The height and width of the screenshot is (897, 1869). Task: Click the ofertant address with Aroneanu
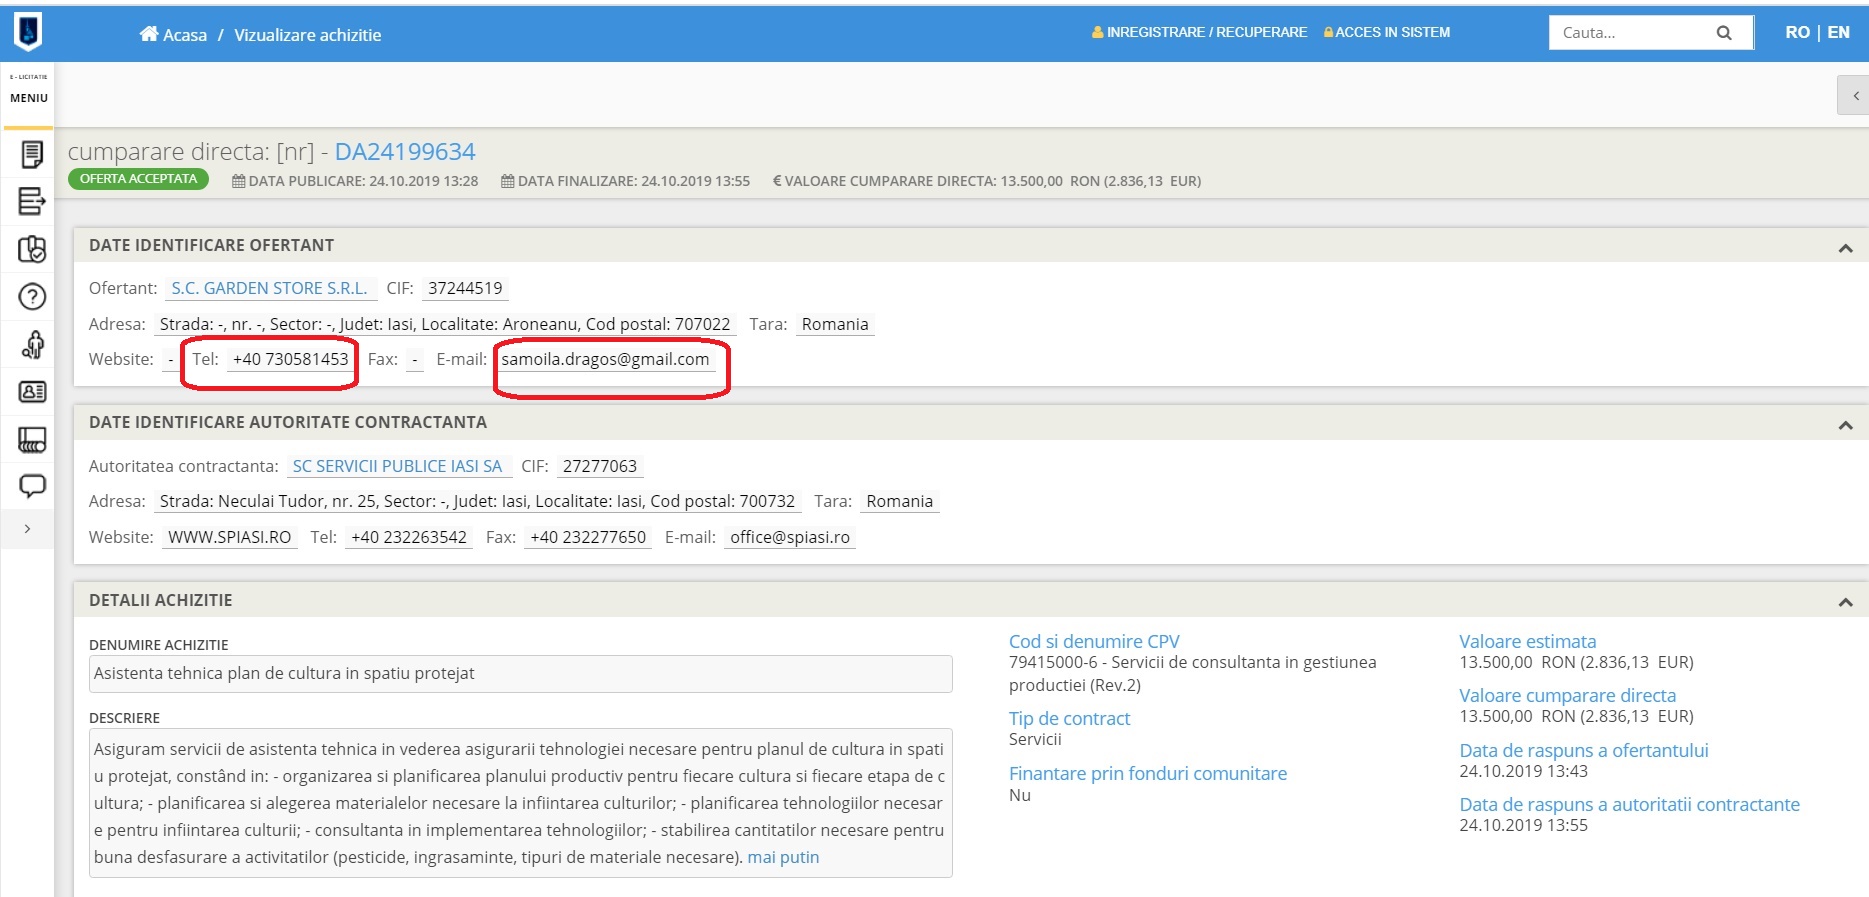445,324
